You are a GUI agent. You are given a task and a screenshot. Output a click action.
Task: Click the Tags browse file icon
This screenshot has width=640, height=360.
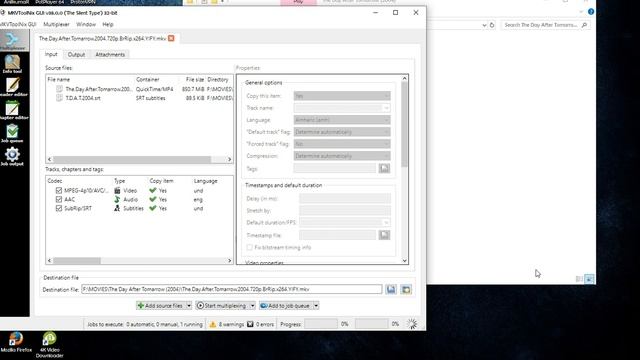click(384, 168)
